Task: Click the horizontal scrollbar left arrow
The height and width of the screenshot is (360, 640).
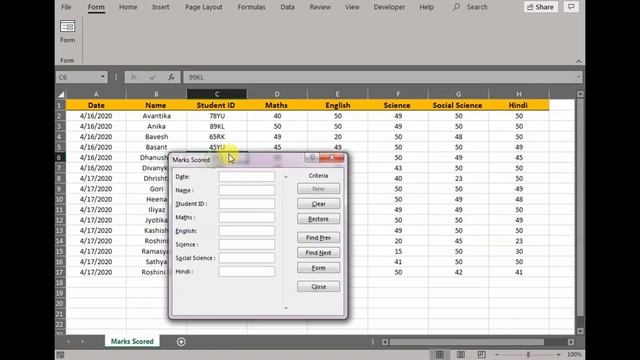Action: [x=385, y=342]
